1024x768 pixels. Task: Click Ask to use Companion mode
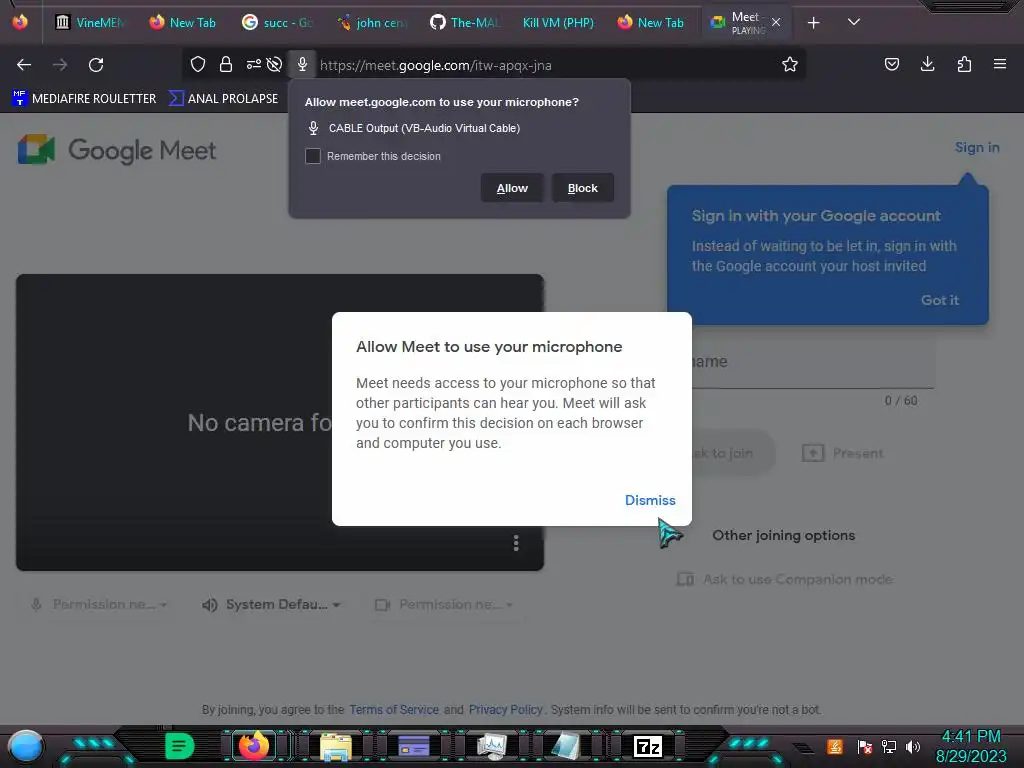(785, 579)
